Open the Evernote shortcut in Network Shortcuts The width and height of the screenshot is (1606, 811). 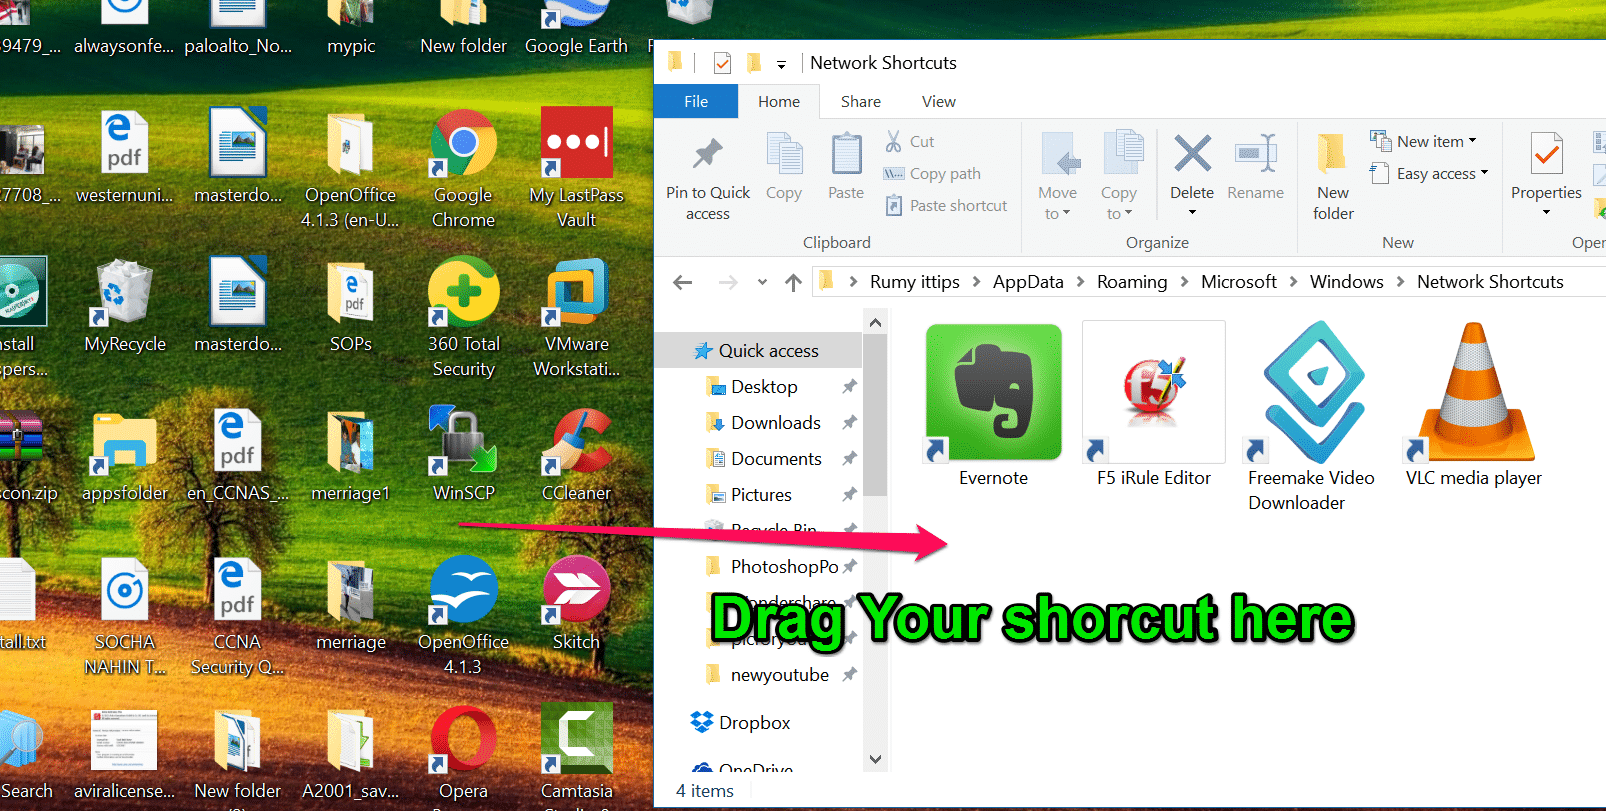tap(993, 405)
